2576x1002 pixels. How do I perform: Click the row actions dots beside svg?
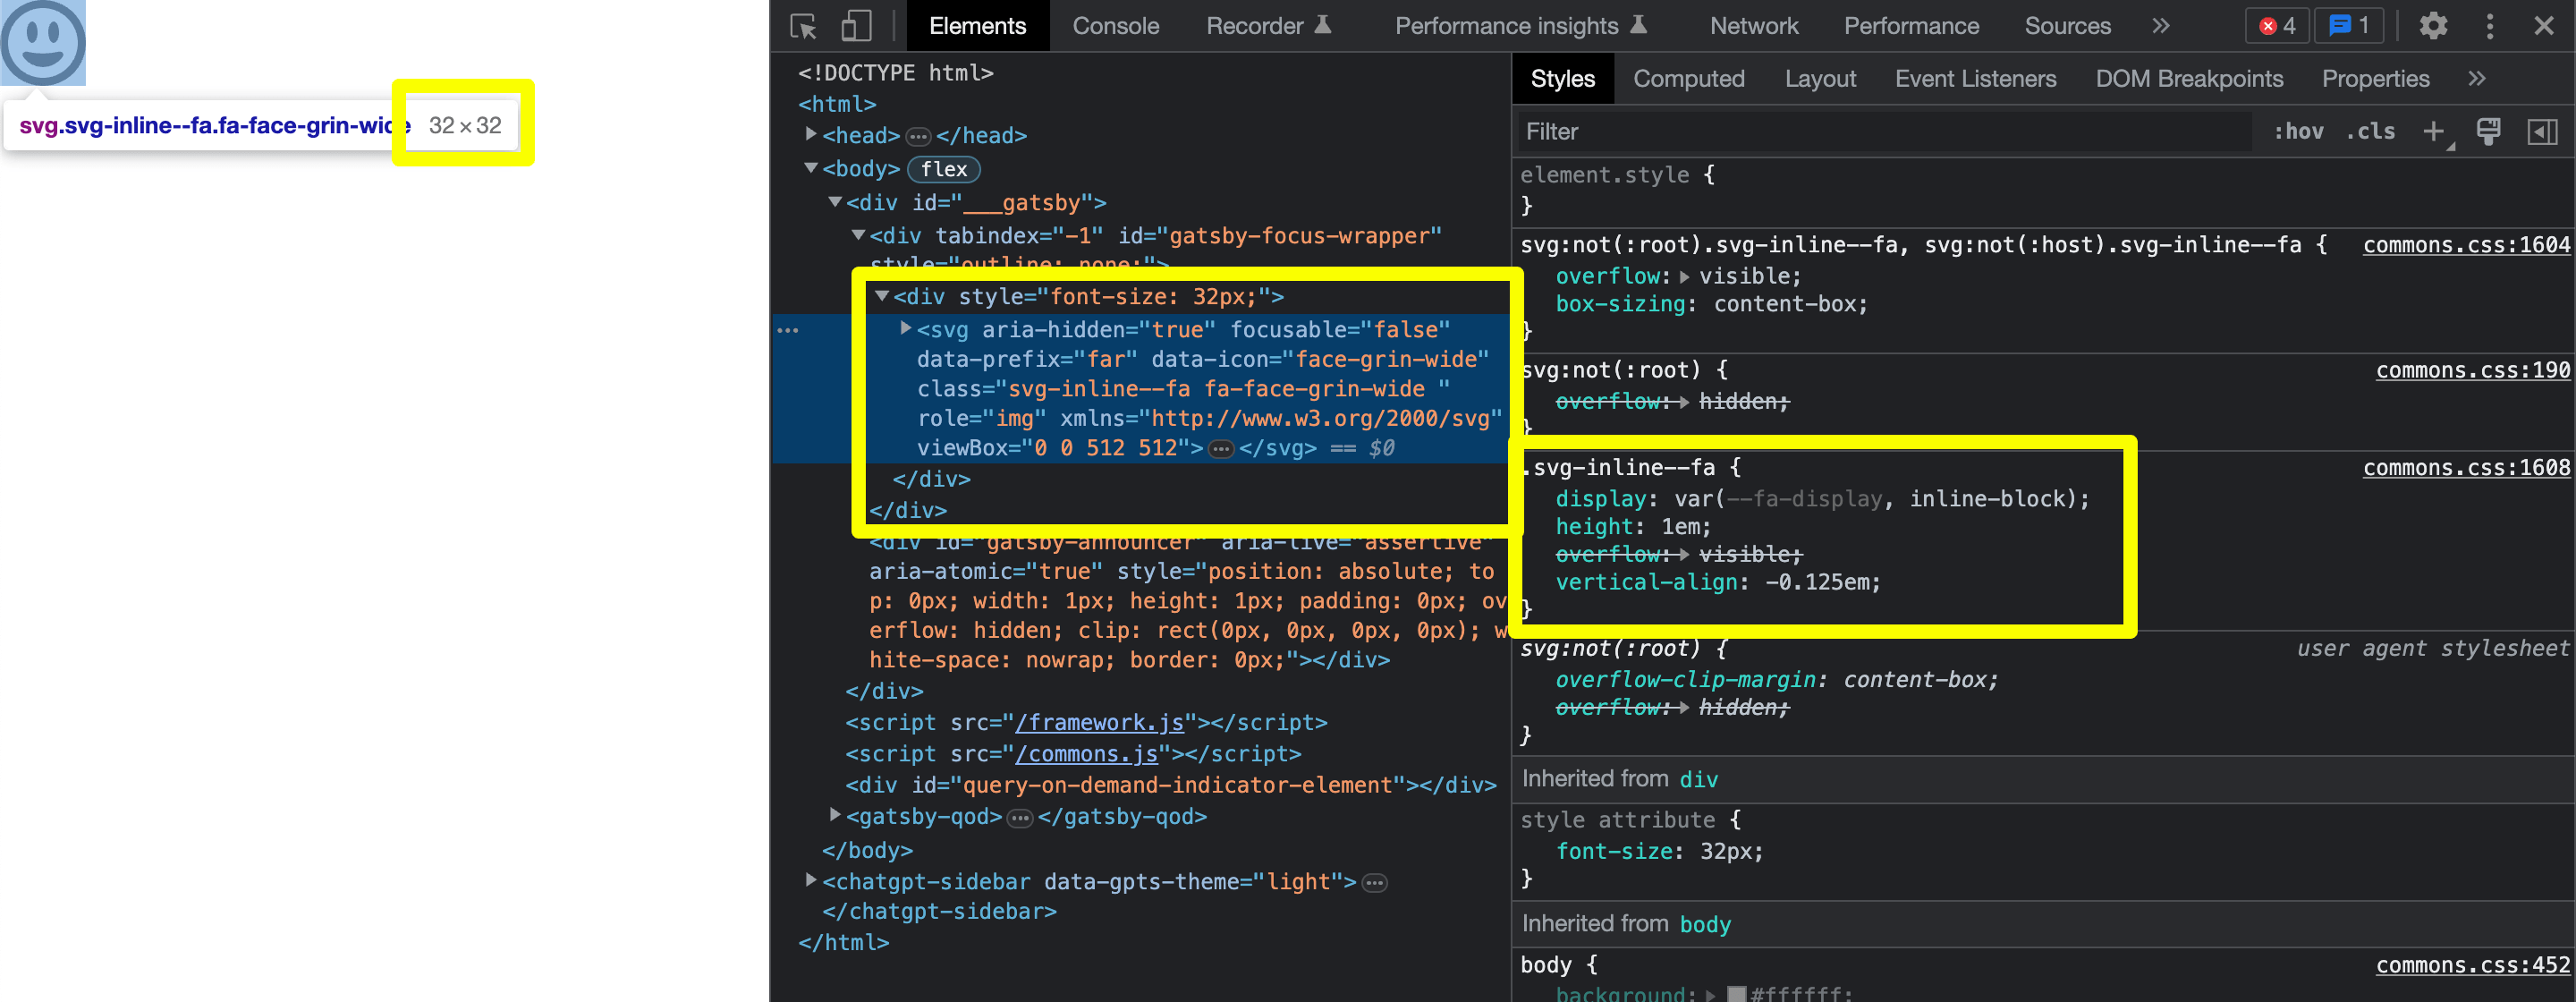click(x=788, y=330)
